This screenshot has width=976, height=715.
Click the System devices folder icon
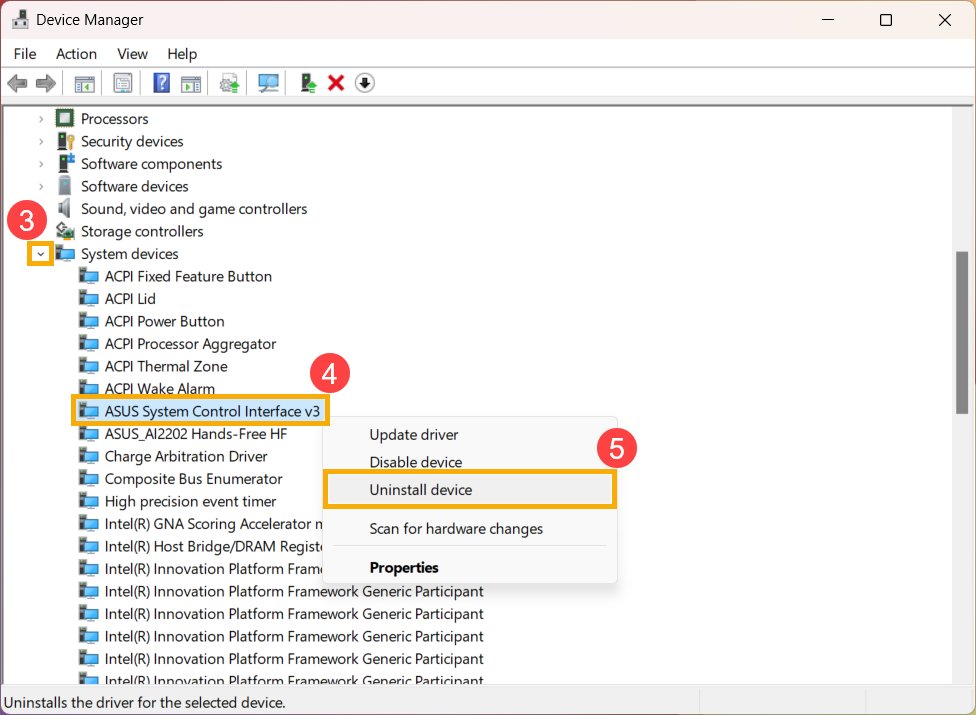pyautogui.click(x=65, y=253)
